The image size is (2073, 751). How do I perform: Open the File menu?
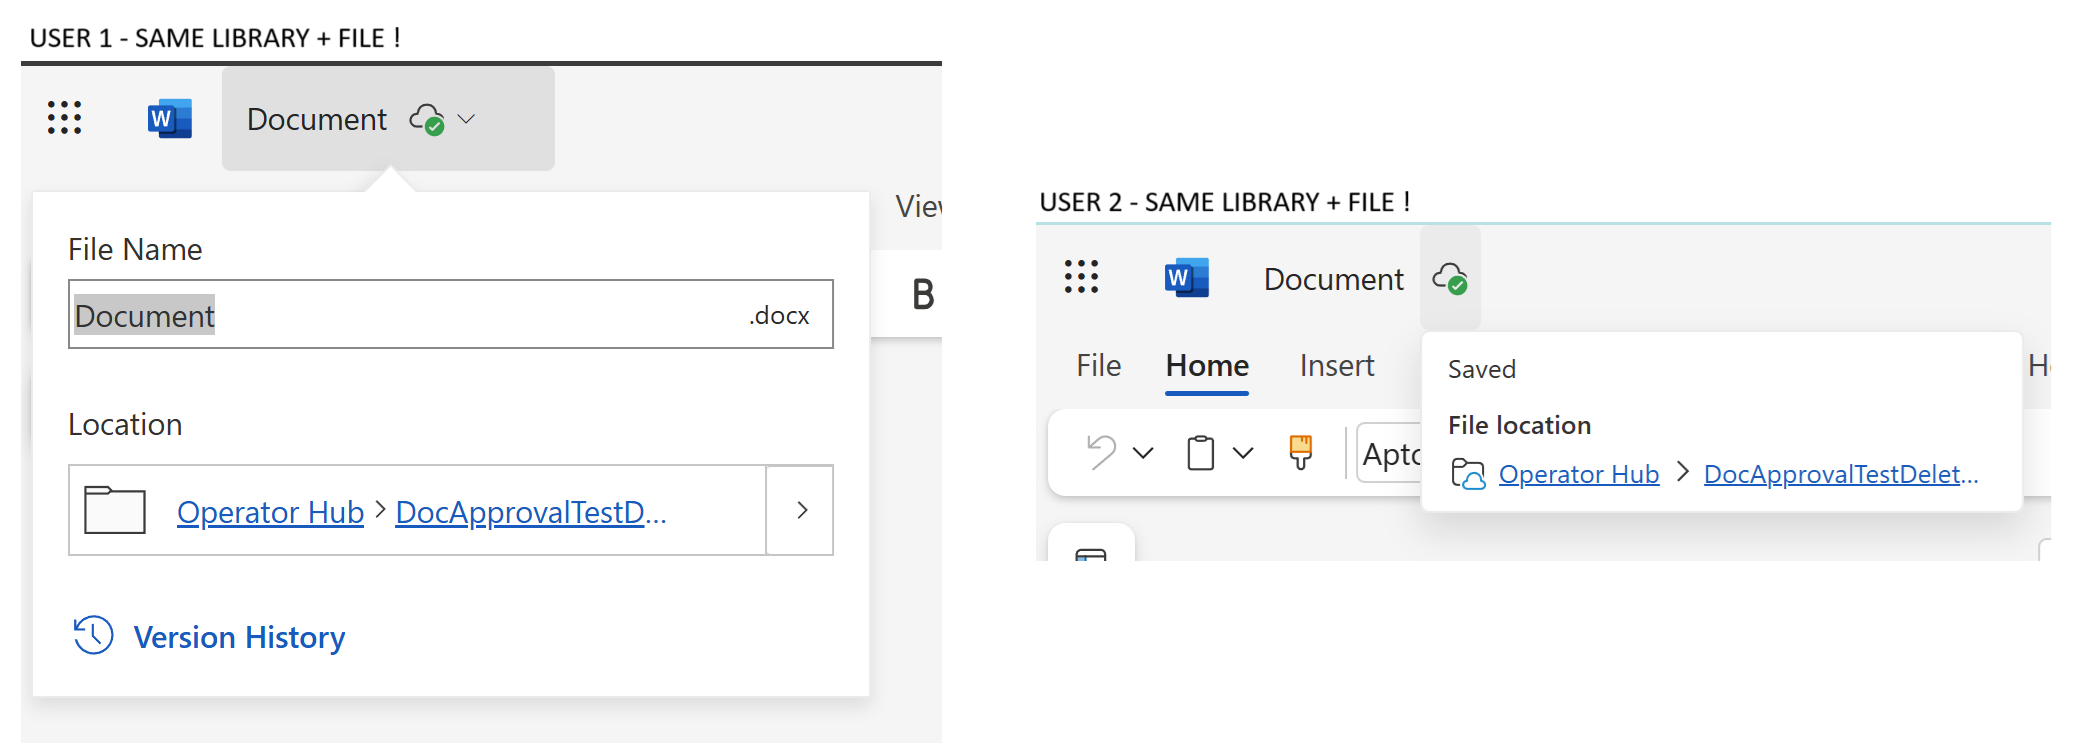(1097, 366)
